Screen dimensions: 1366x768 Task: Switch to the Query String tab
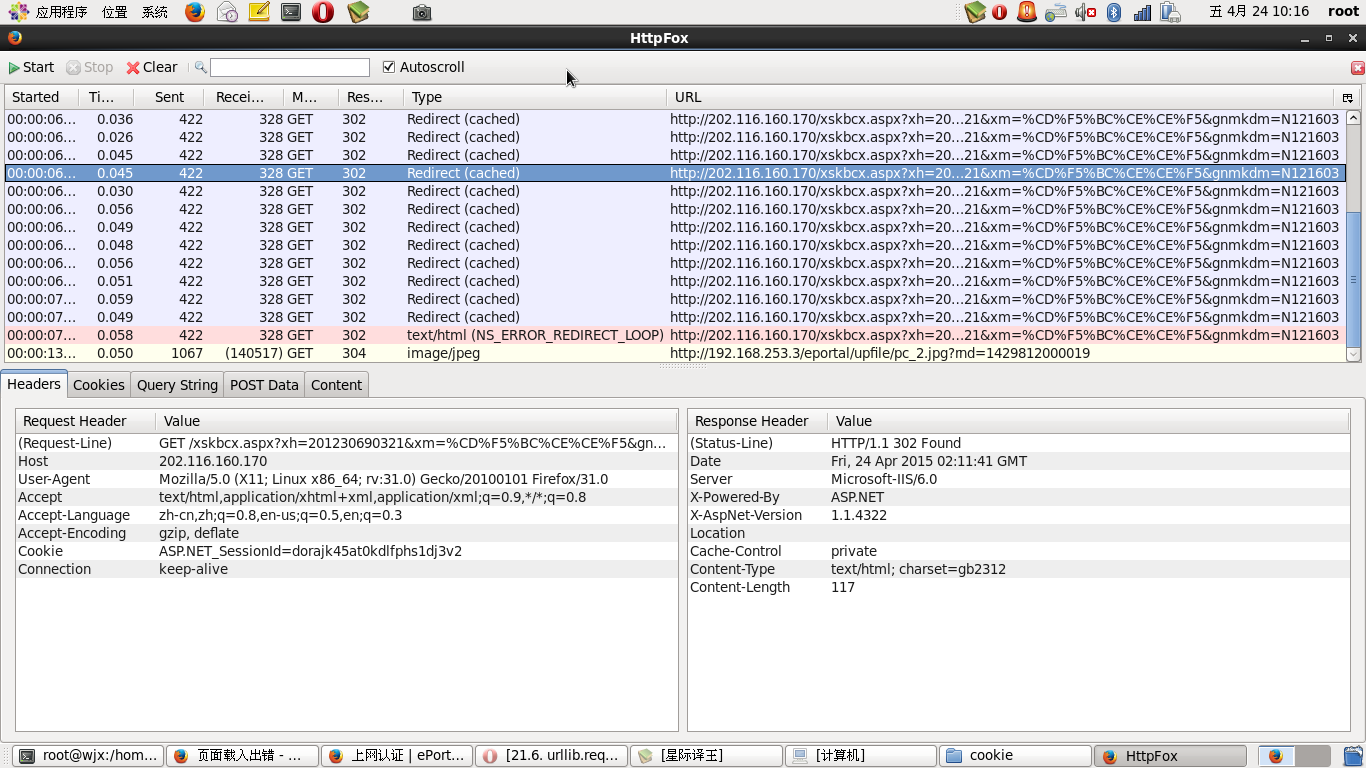coord(177,385)
